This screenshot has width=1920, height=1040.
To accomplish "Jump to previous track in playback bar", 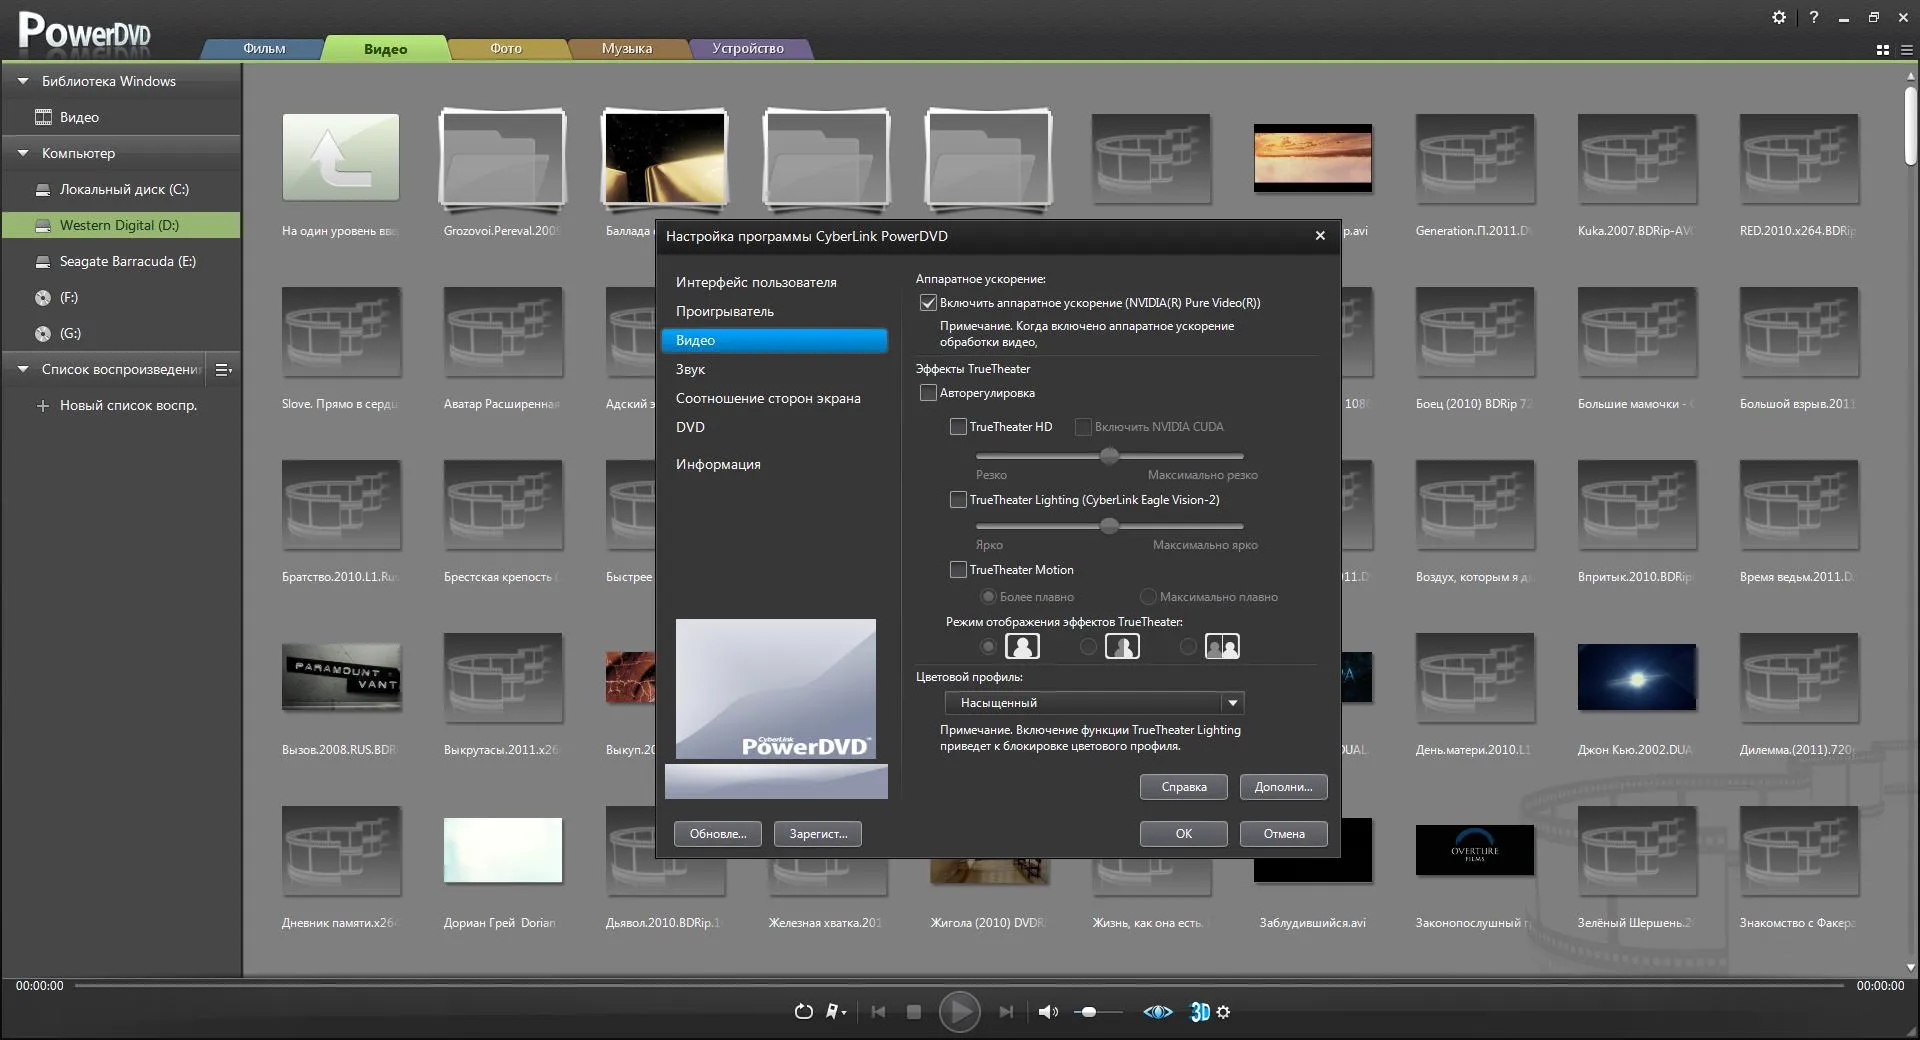I will (x=878, y=1012).
